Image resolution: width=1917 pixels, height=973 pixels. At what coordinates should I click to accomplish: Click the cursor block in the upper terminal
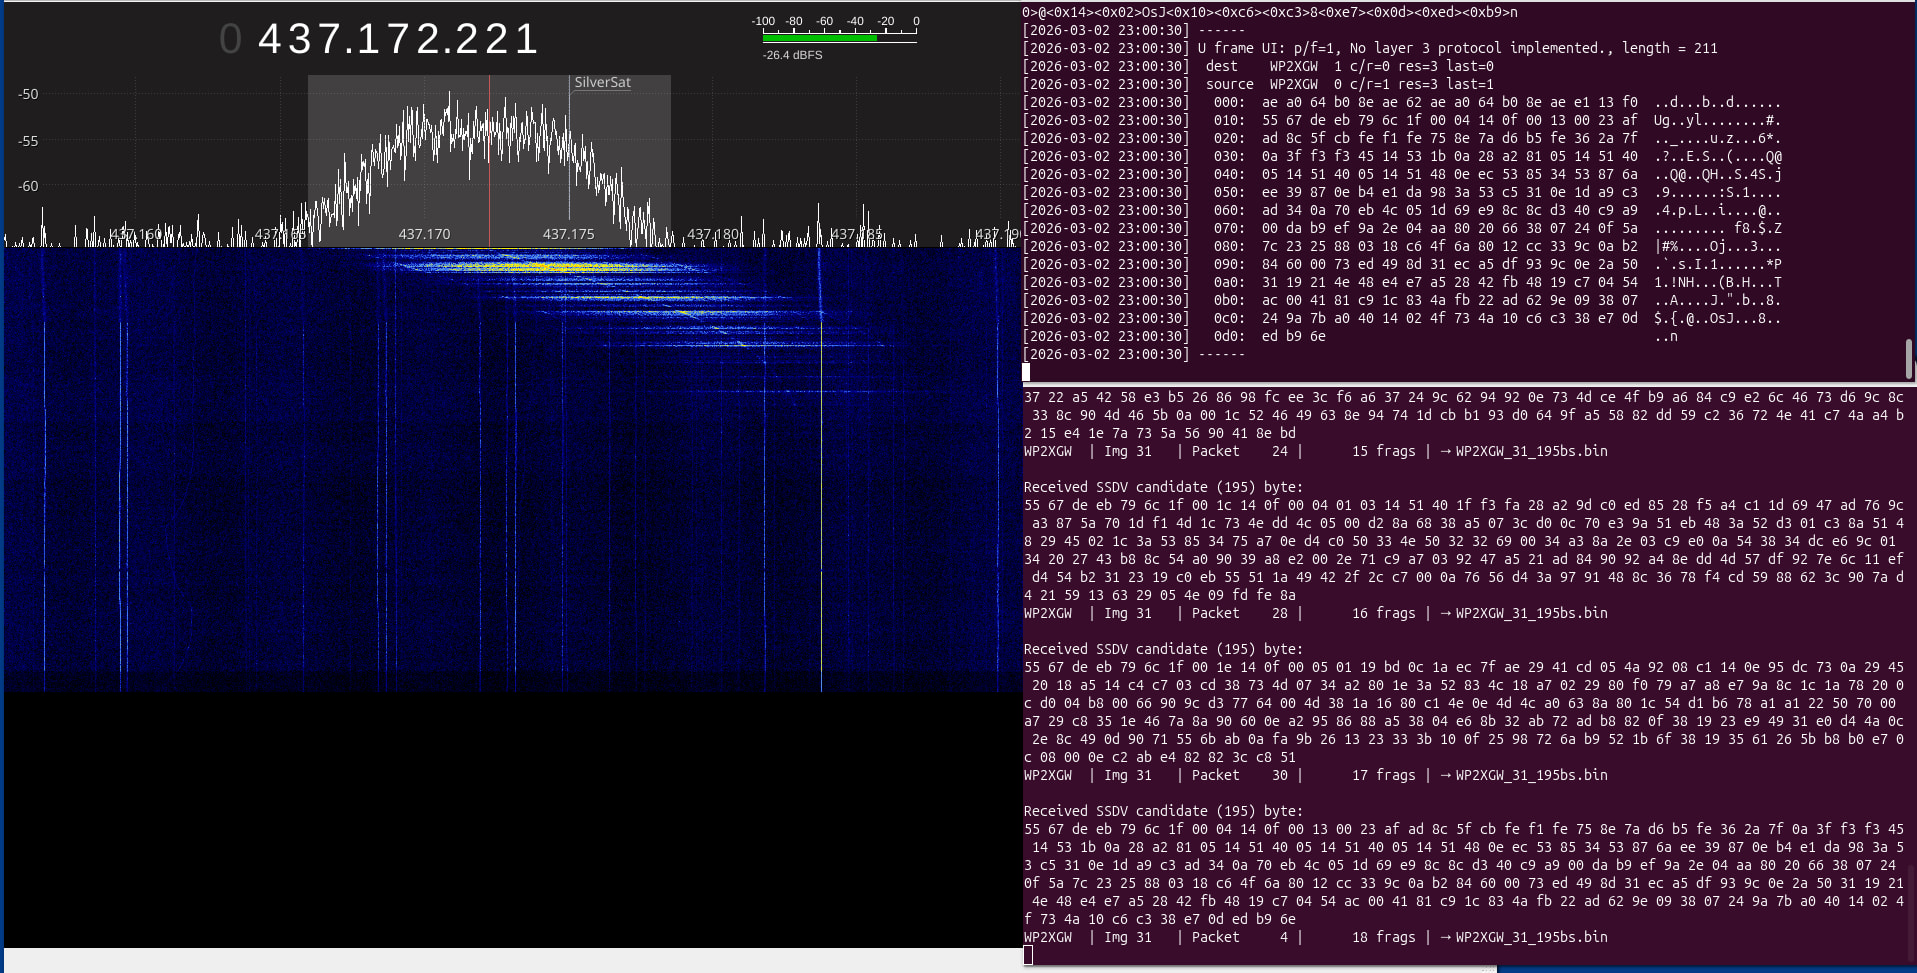pos(1026,372)
